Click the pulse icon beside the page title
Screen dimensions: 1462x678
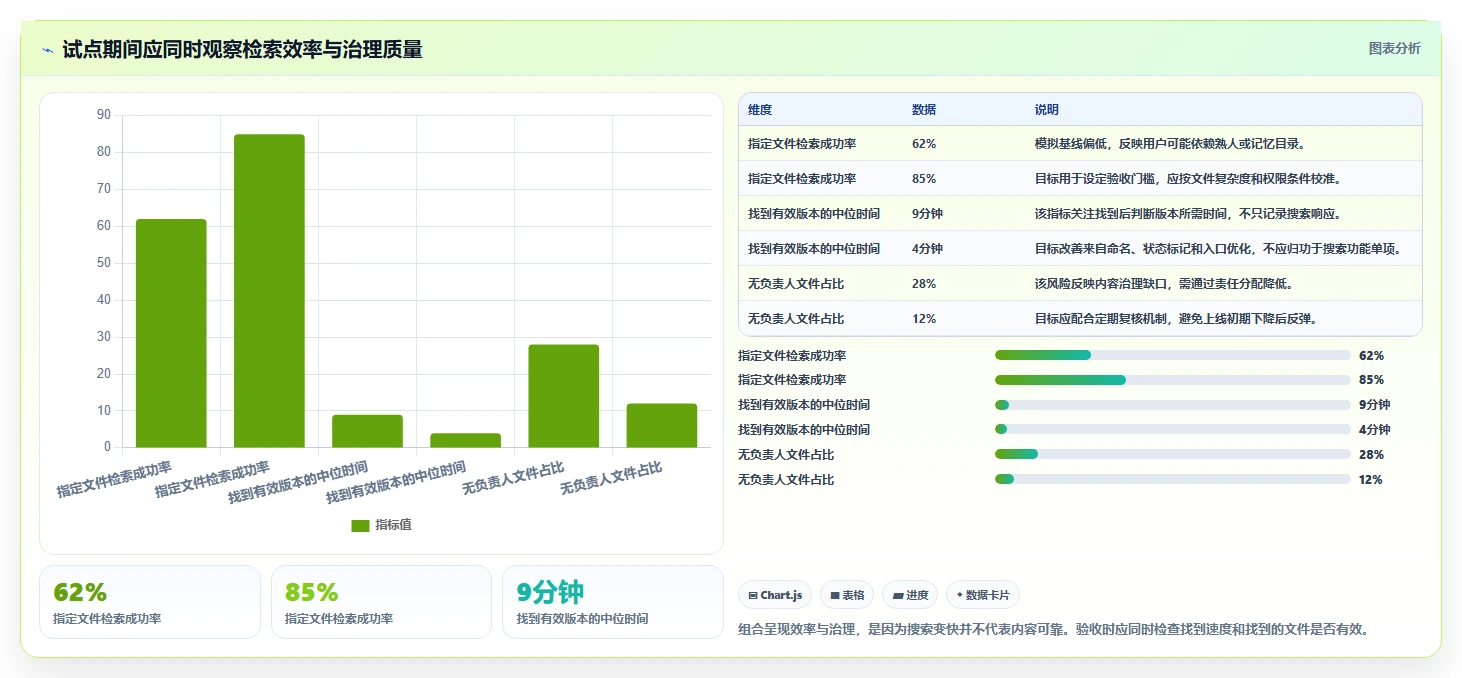tap(48, 50)
